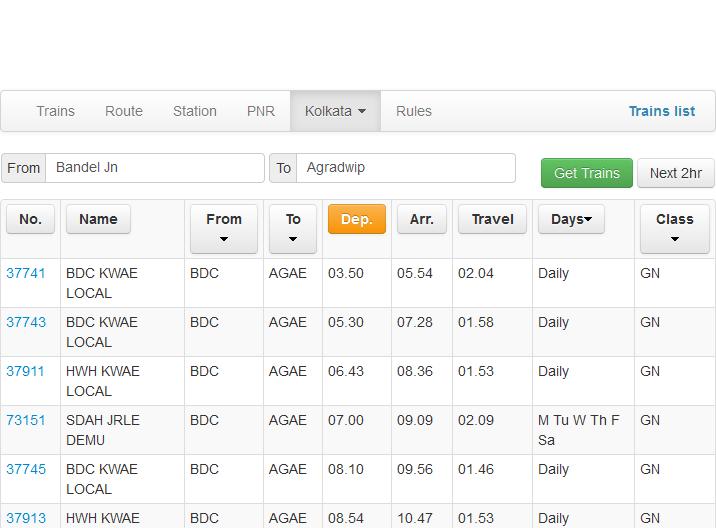
Task: Click the Next 2hr button
Action: pos(675,173)
